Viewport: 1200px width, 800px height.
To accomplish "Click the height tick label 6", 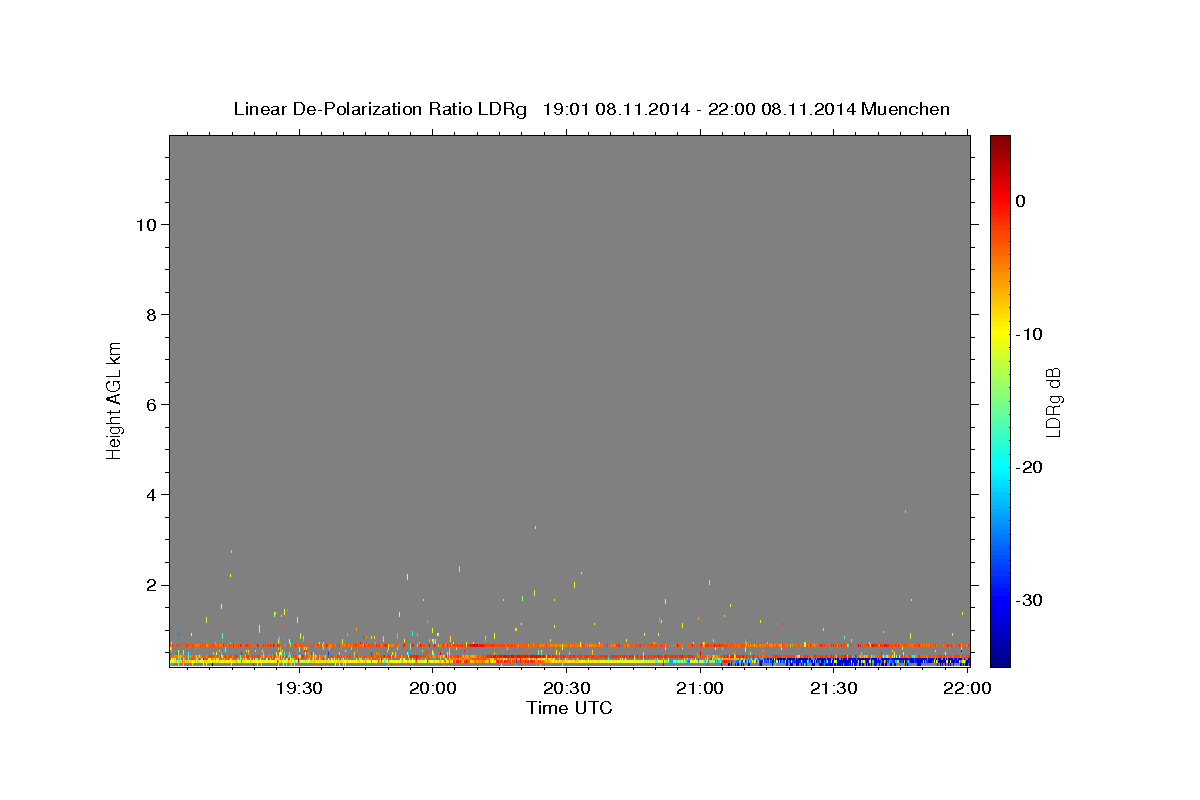I will pyautogui.click(x=150, y=405).
